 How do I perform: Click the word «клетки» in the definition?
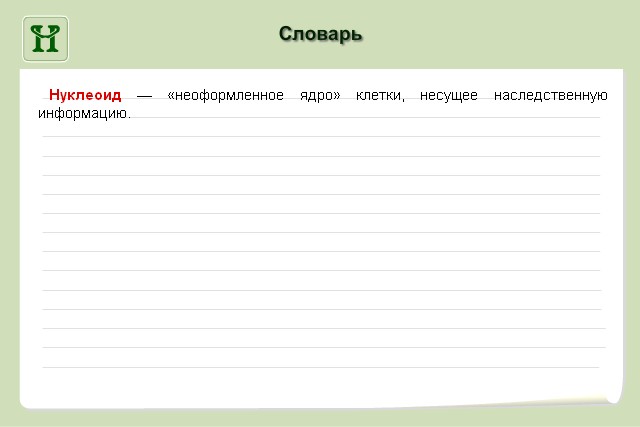tap(380, 95)
